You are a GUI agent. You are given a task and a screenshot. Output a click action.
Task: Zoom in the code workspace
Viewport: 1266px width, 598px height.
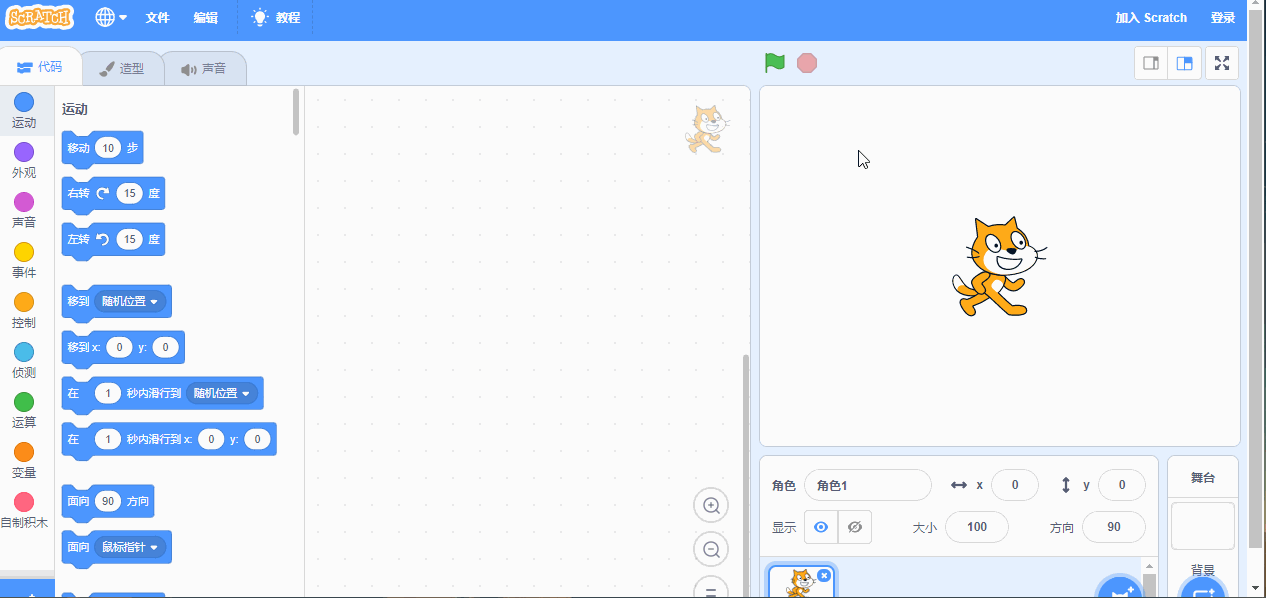[711, 505]
